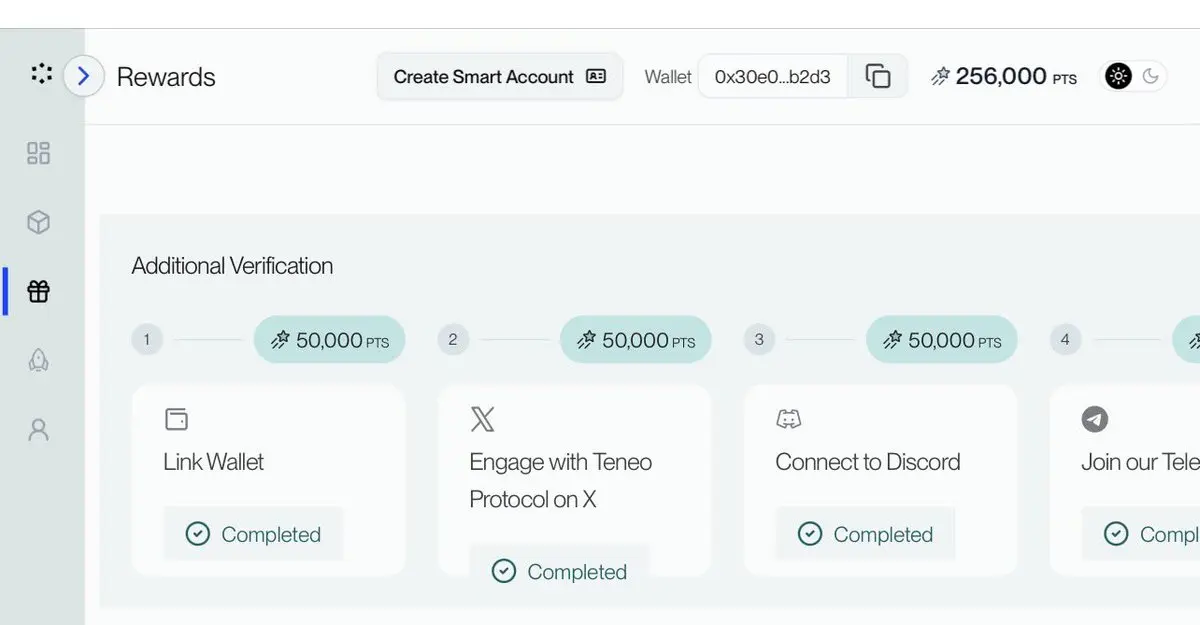This screenshot has width=1200, height=625.
Task: Click Completed status on Link Wallet card
Action: click(x=254, y=534)
